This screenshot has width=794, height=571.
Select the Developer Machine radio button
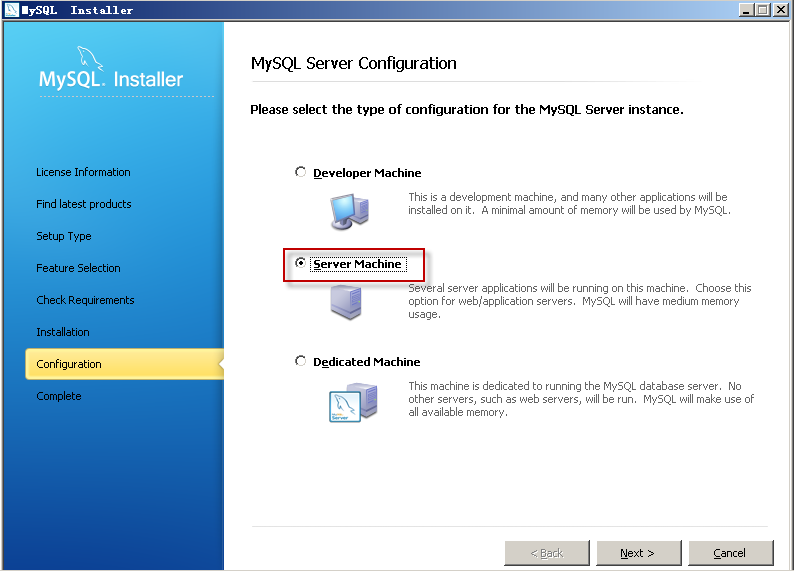click(300, 172)
